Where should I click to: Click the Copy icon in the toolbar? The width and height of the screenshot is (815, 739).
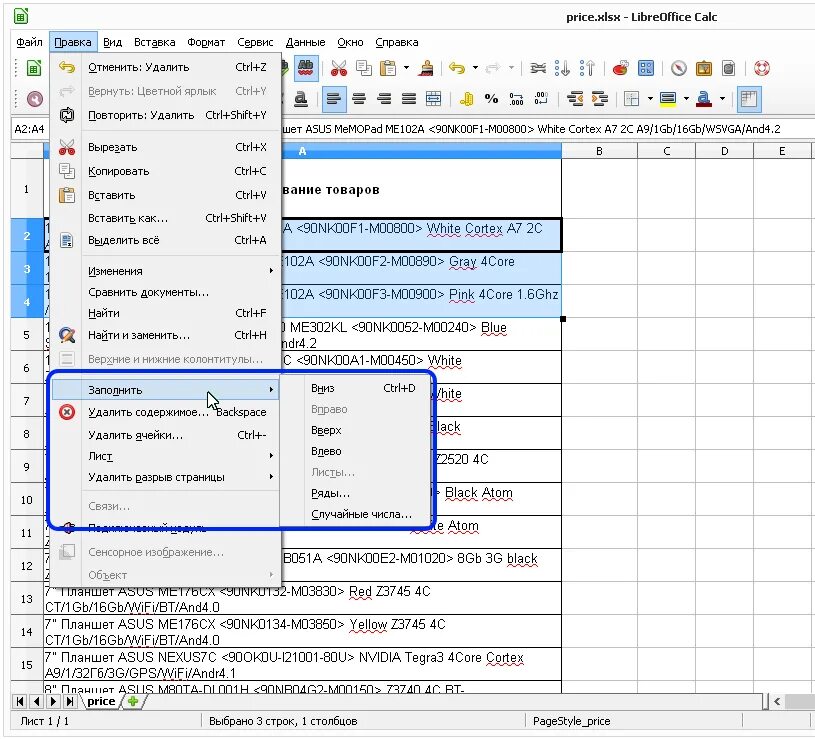[x=364, y=68]
